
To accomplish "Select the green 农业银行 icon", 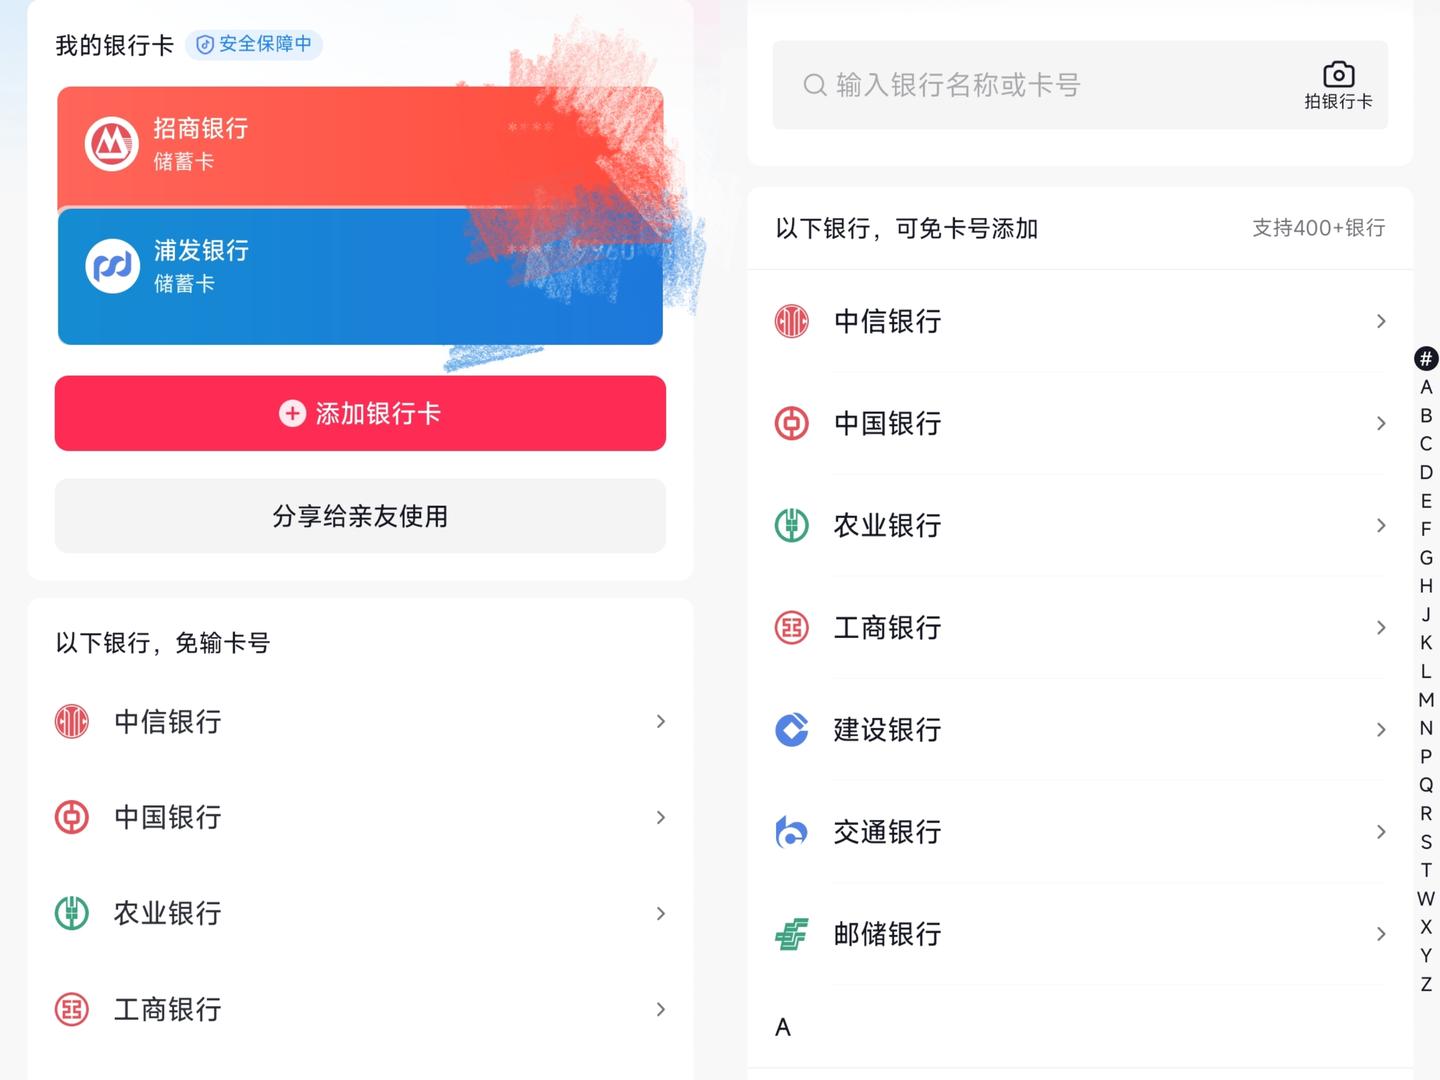I will tap(791, 525).
